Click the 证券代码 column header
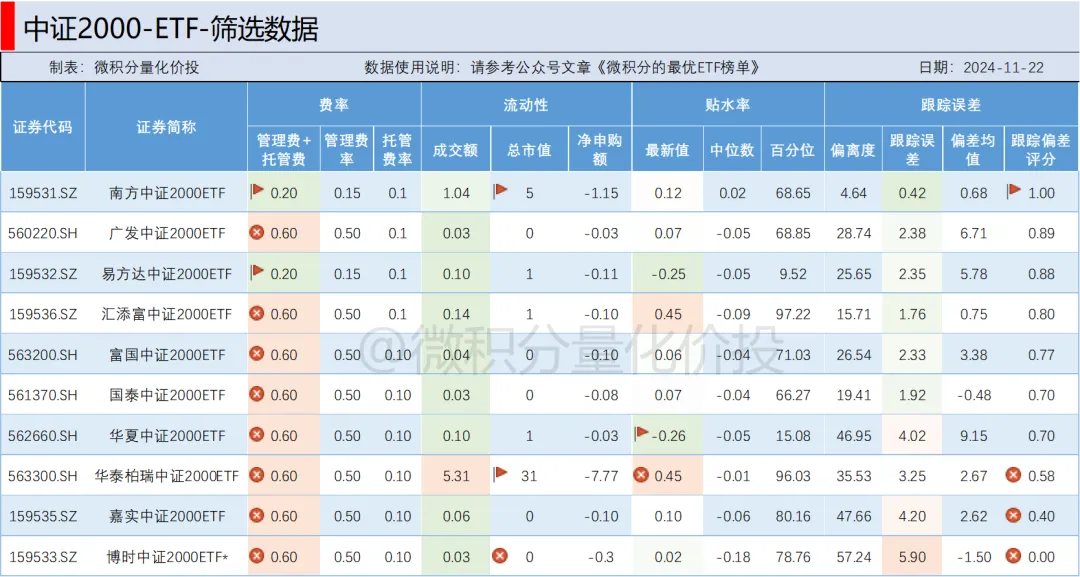This screenshot has height=577, width=1080. click(x=43, y=127)
